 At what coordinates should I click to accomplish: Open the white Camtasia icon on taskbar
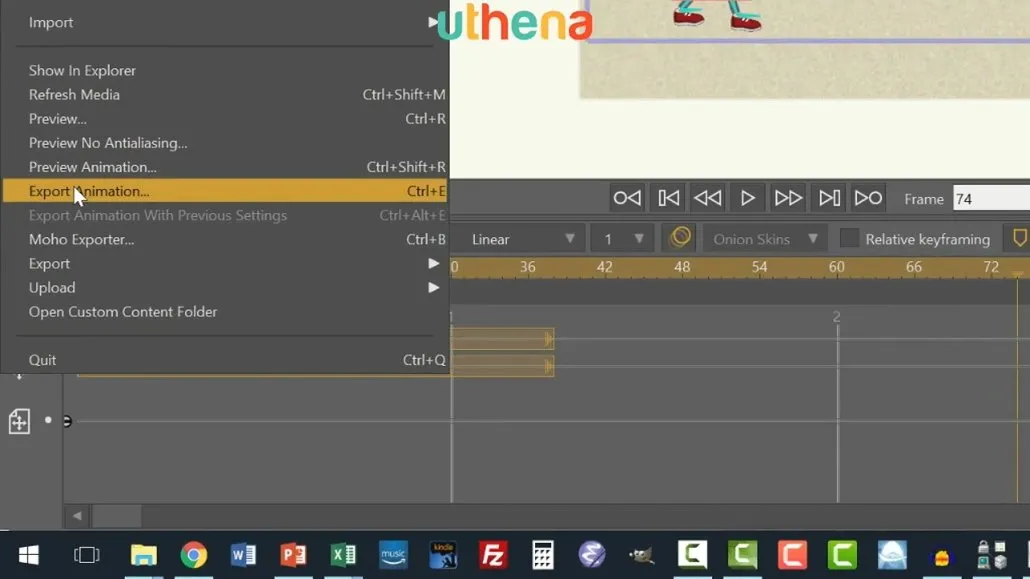[x=692, y=555]
